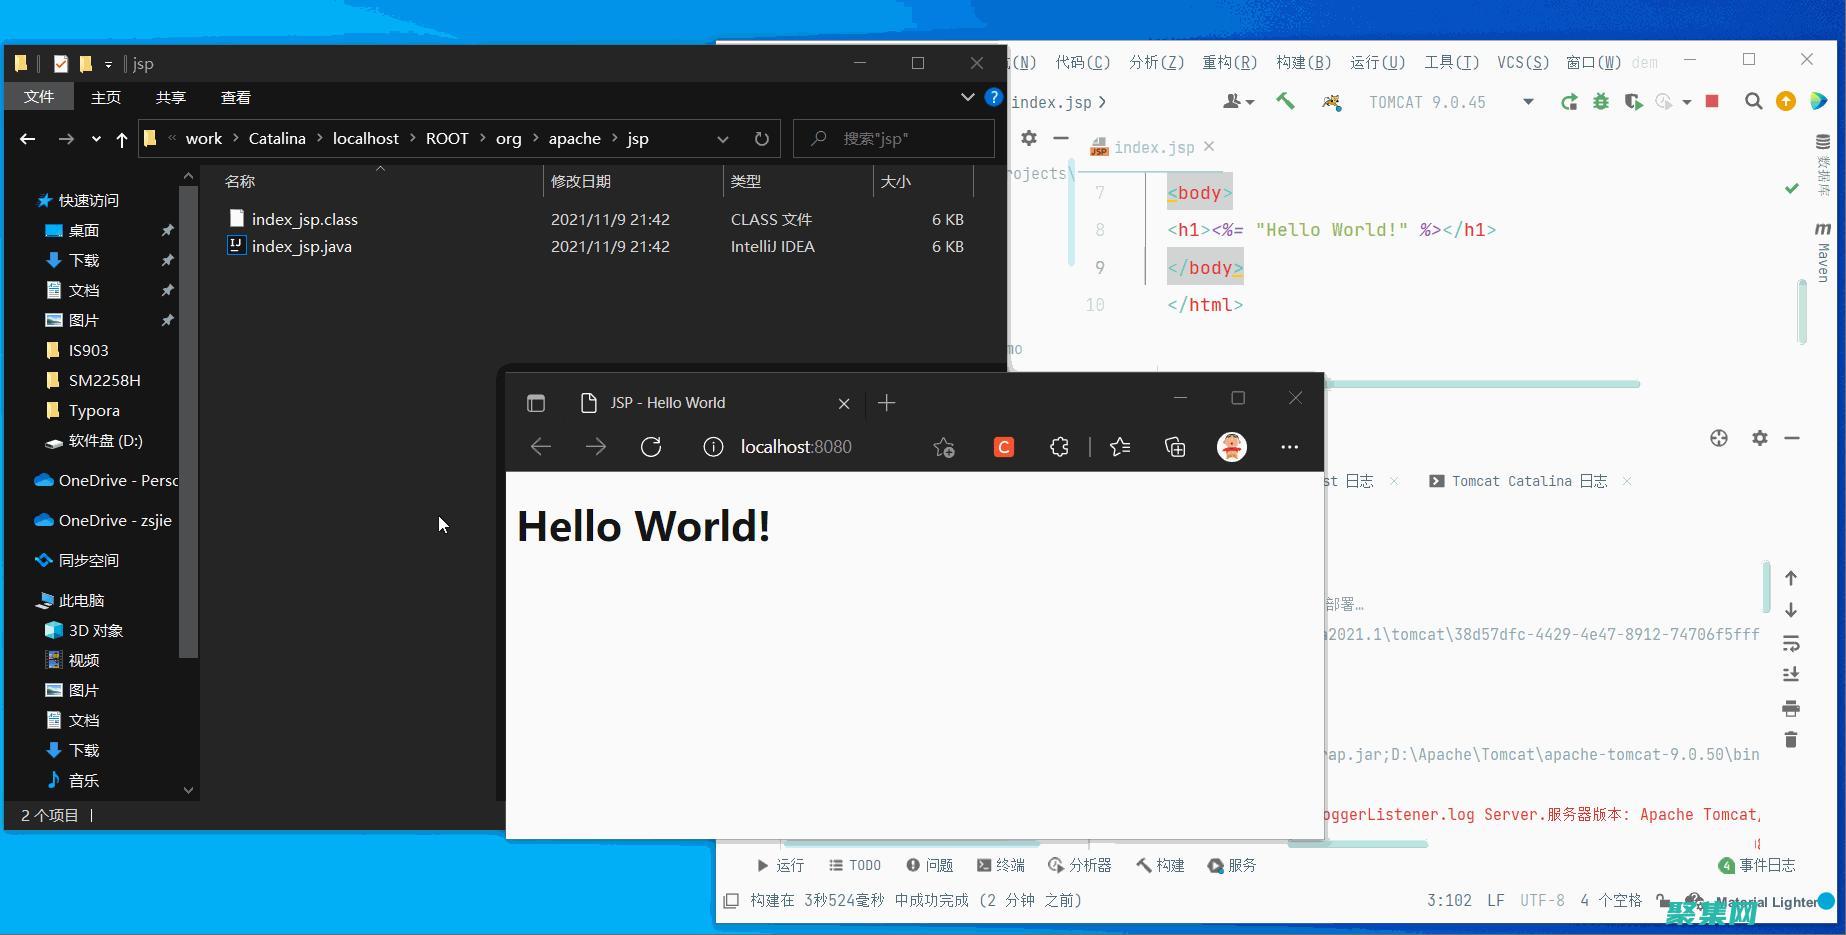Expand the Explorer address bar history dropdown
Image resolution: width=1846 pixels, height=935 pixels.
pos(723,139)
